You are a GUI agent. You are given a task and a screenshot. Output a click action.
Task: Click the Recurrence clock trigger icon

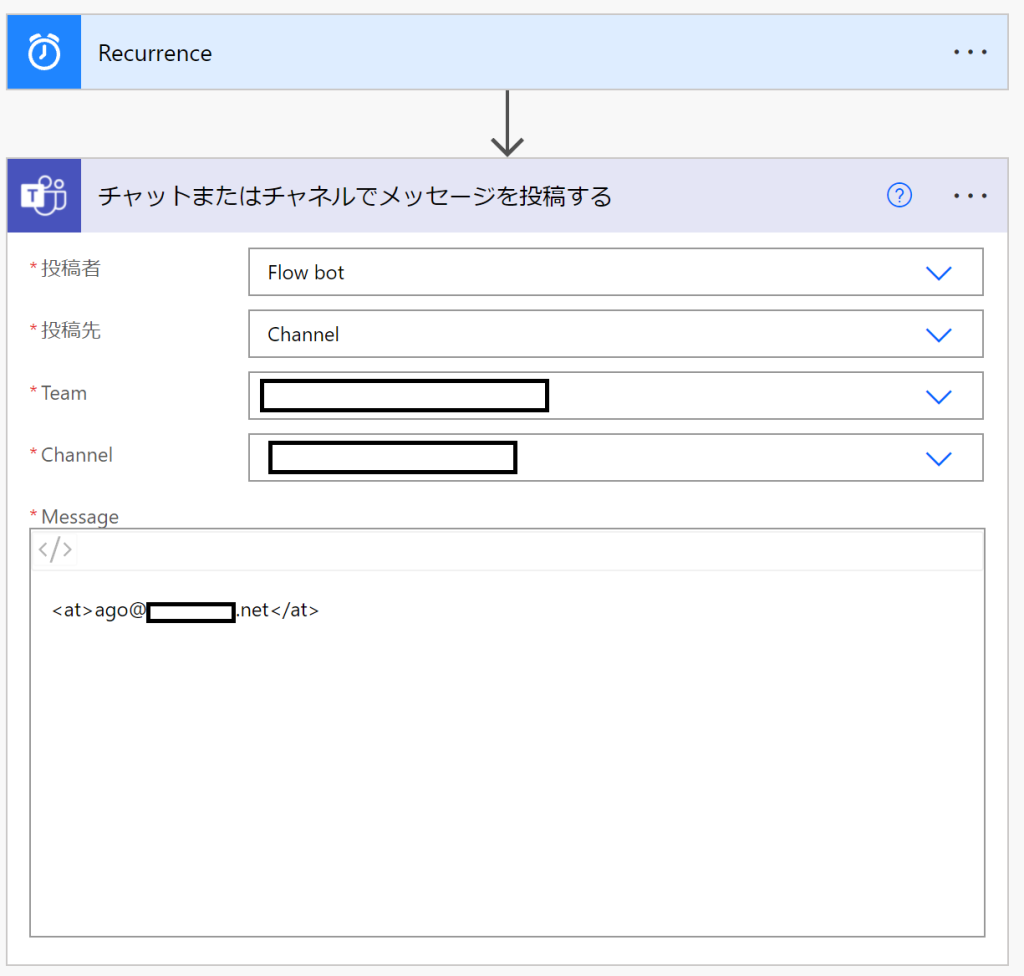point(44,53)
